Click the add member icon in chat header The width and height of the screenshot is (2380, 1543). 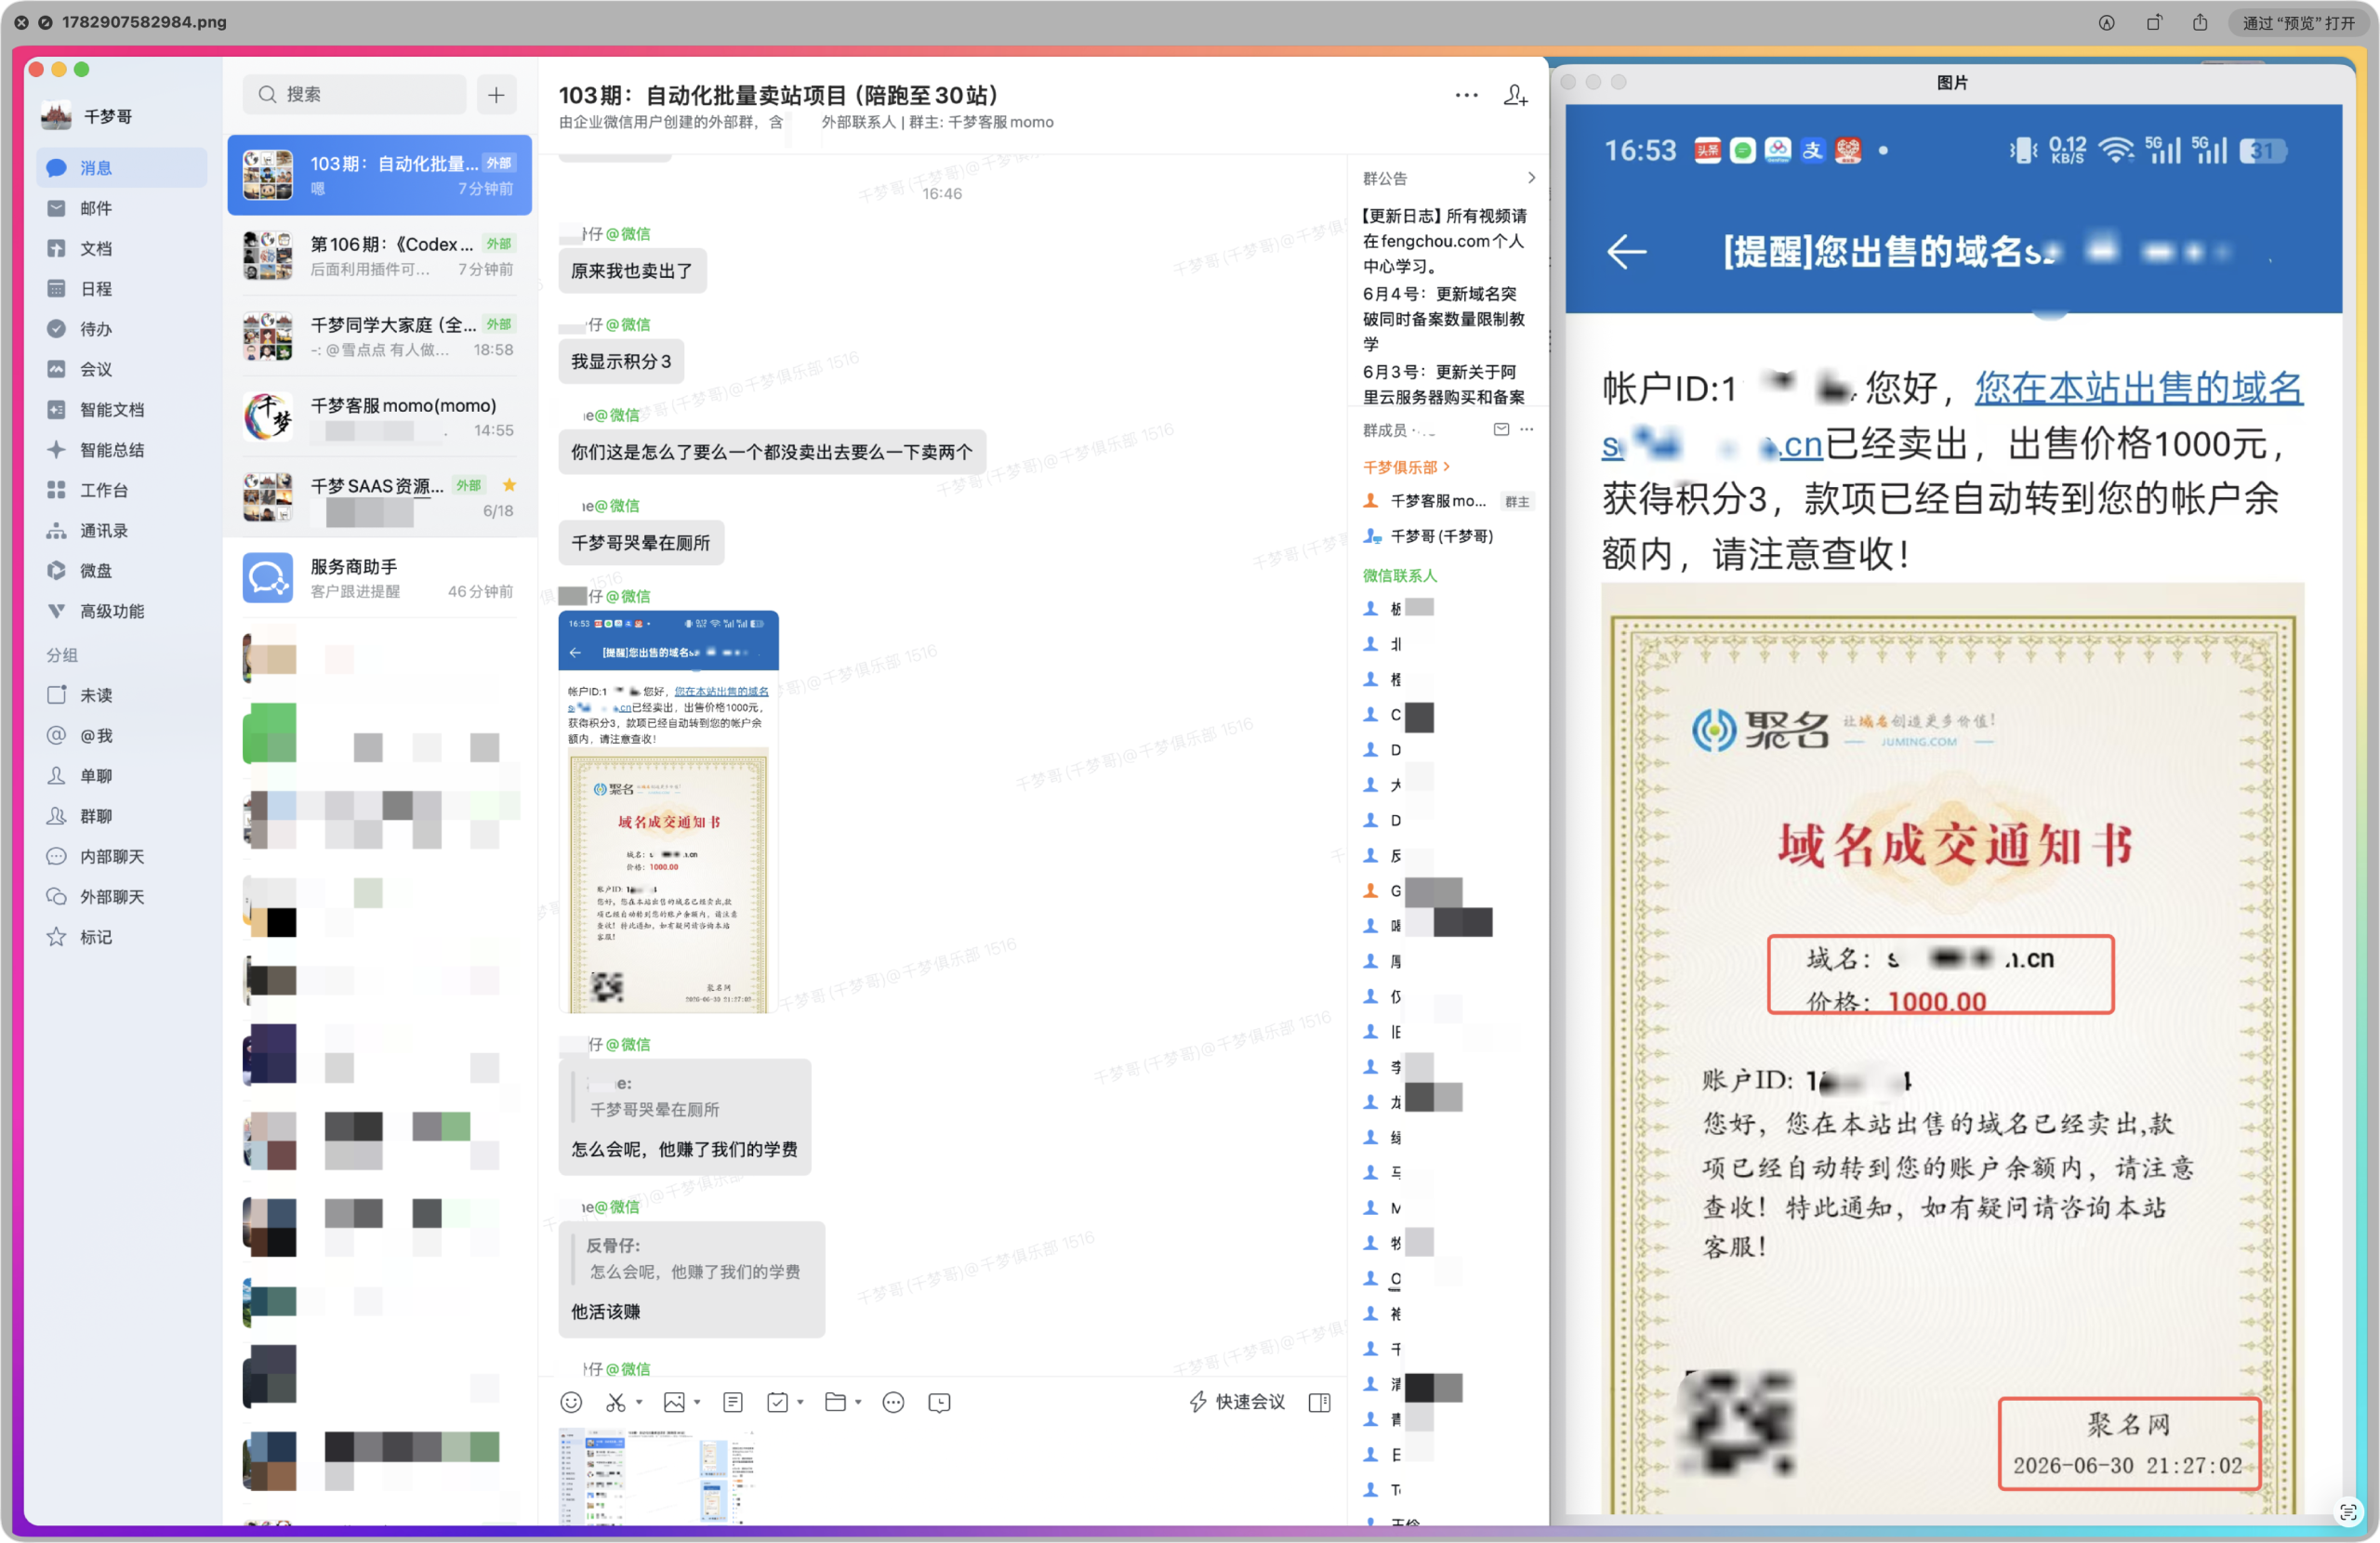coord(1516,95)
